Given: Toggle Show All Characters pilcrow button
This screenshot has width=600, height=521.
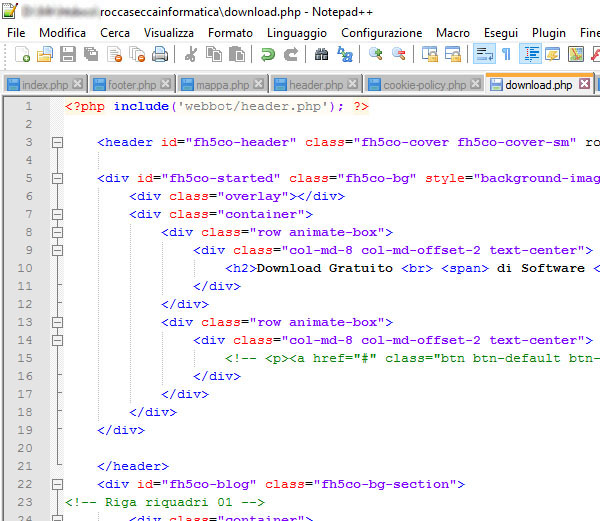Looking at the screenshot, I should pos(506,54).
